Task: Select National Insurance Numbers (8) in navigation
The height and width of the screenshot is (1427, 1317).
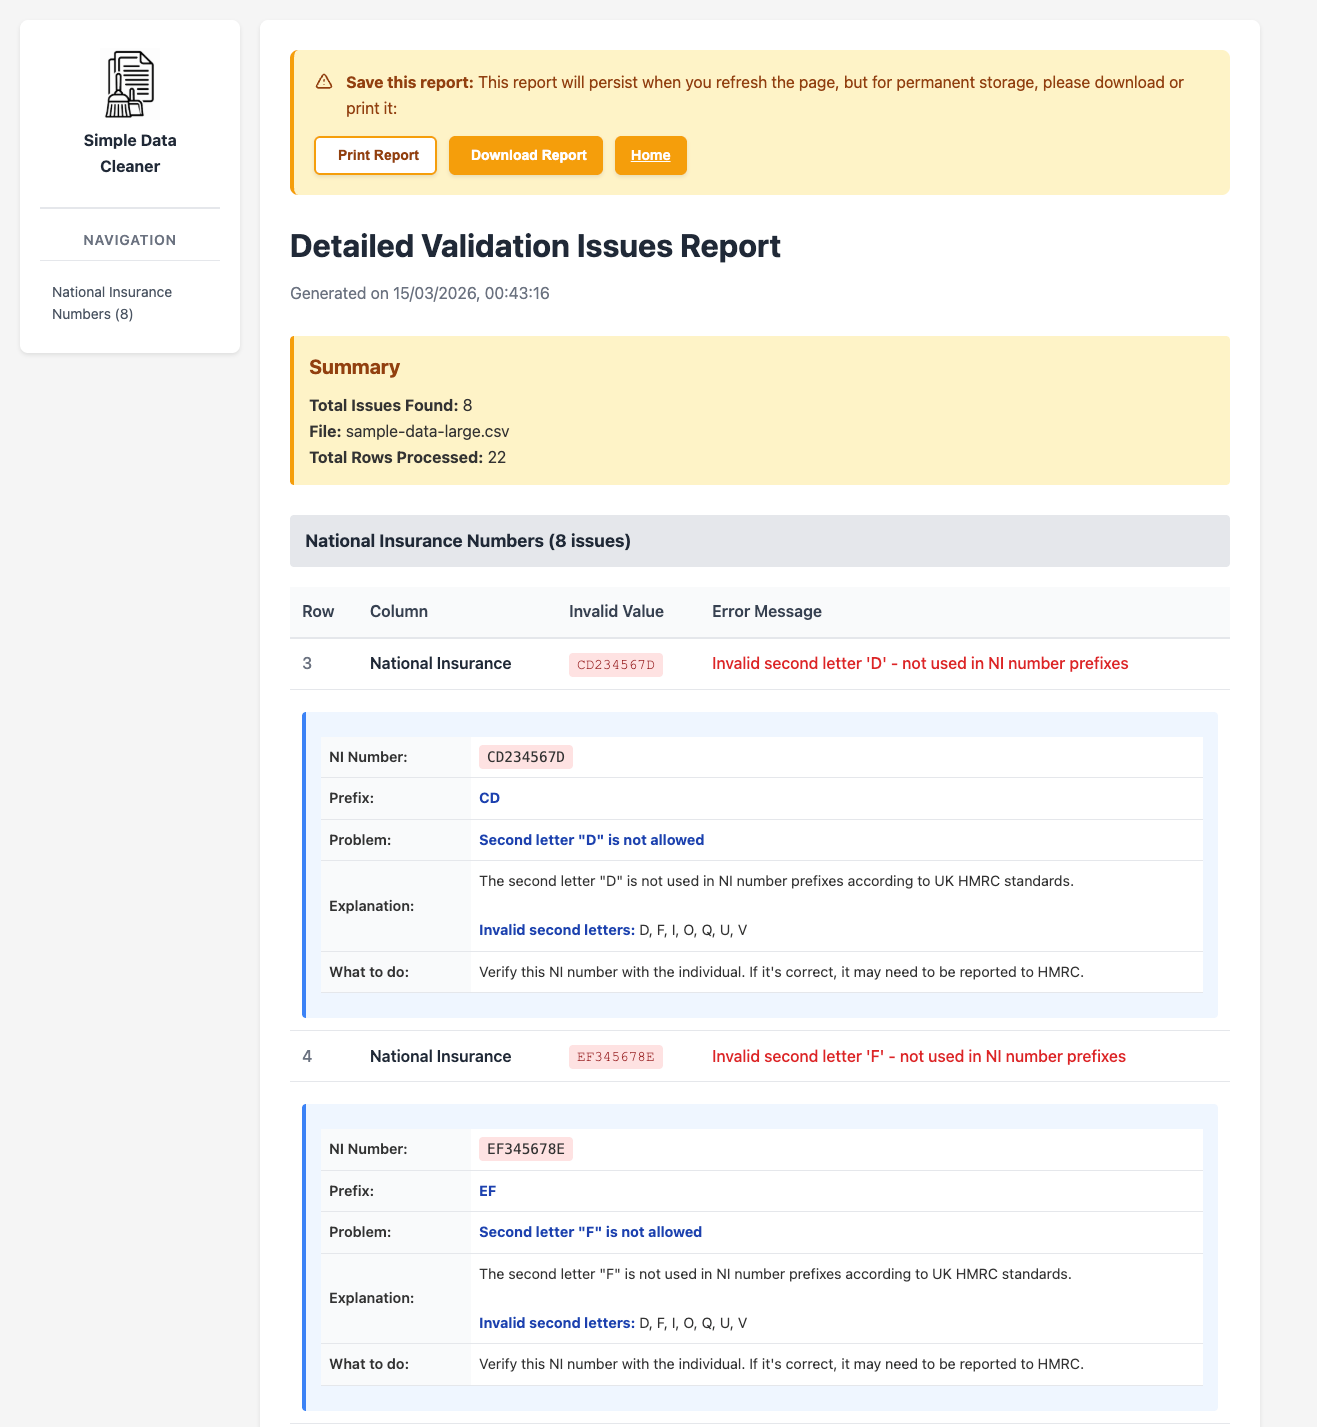Action: click(112, 302)
